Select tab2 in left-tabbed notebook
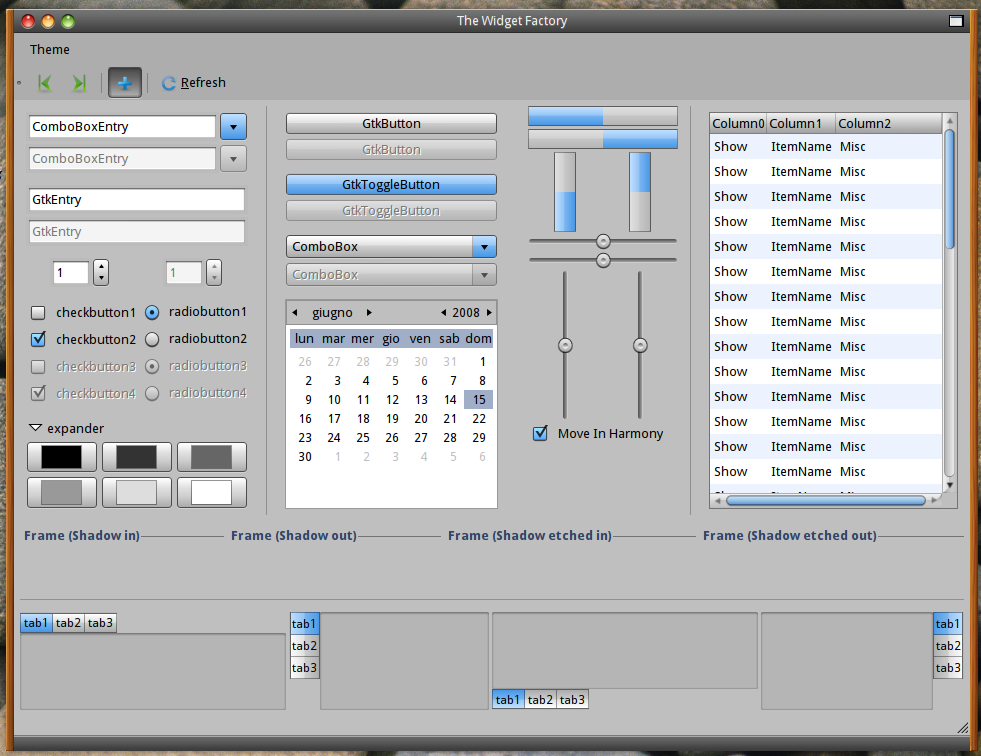Viewport: 981px width, 756px height. pos(305,646)
